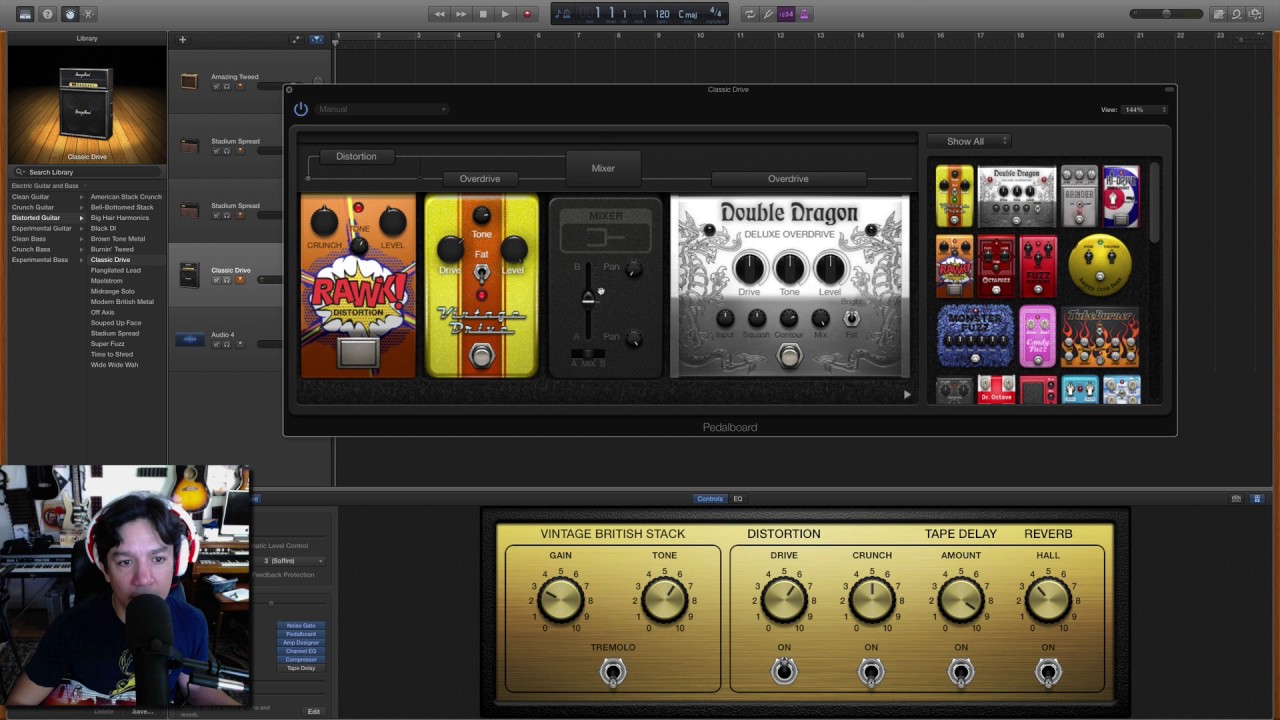The height and width of the screenshot is (720, 1280).
Task: Click the Search Library field
Action: 87,172
